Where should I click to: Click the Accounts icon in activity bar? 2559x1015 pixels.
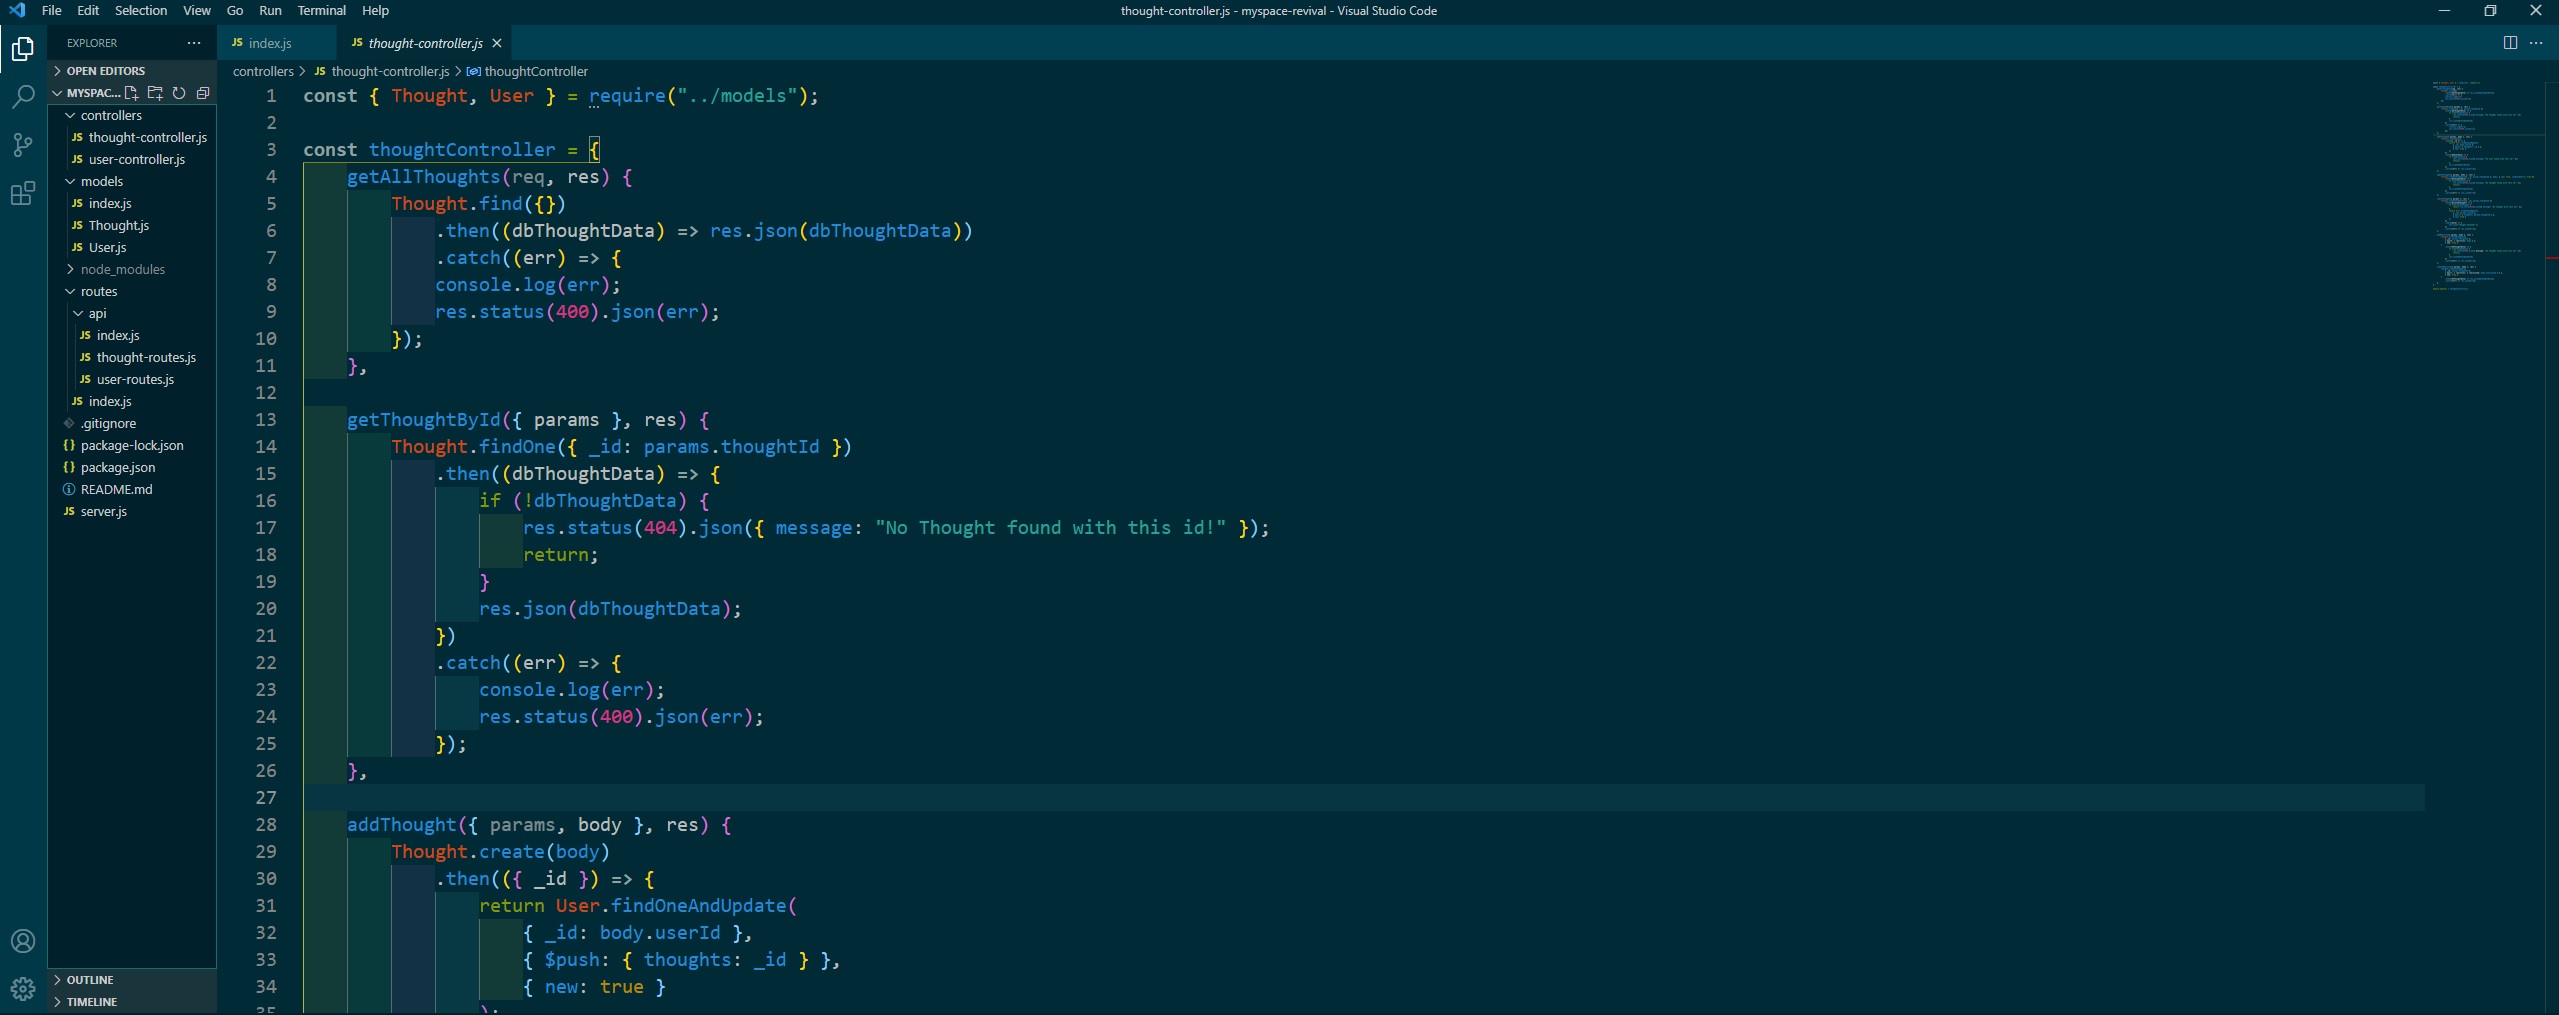click(x=23, y=941)
